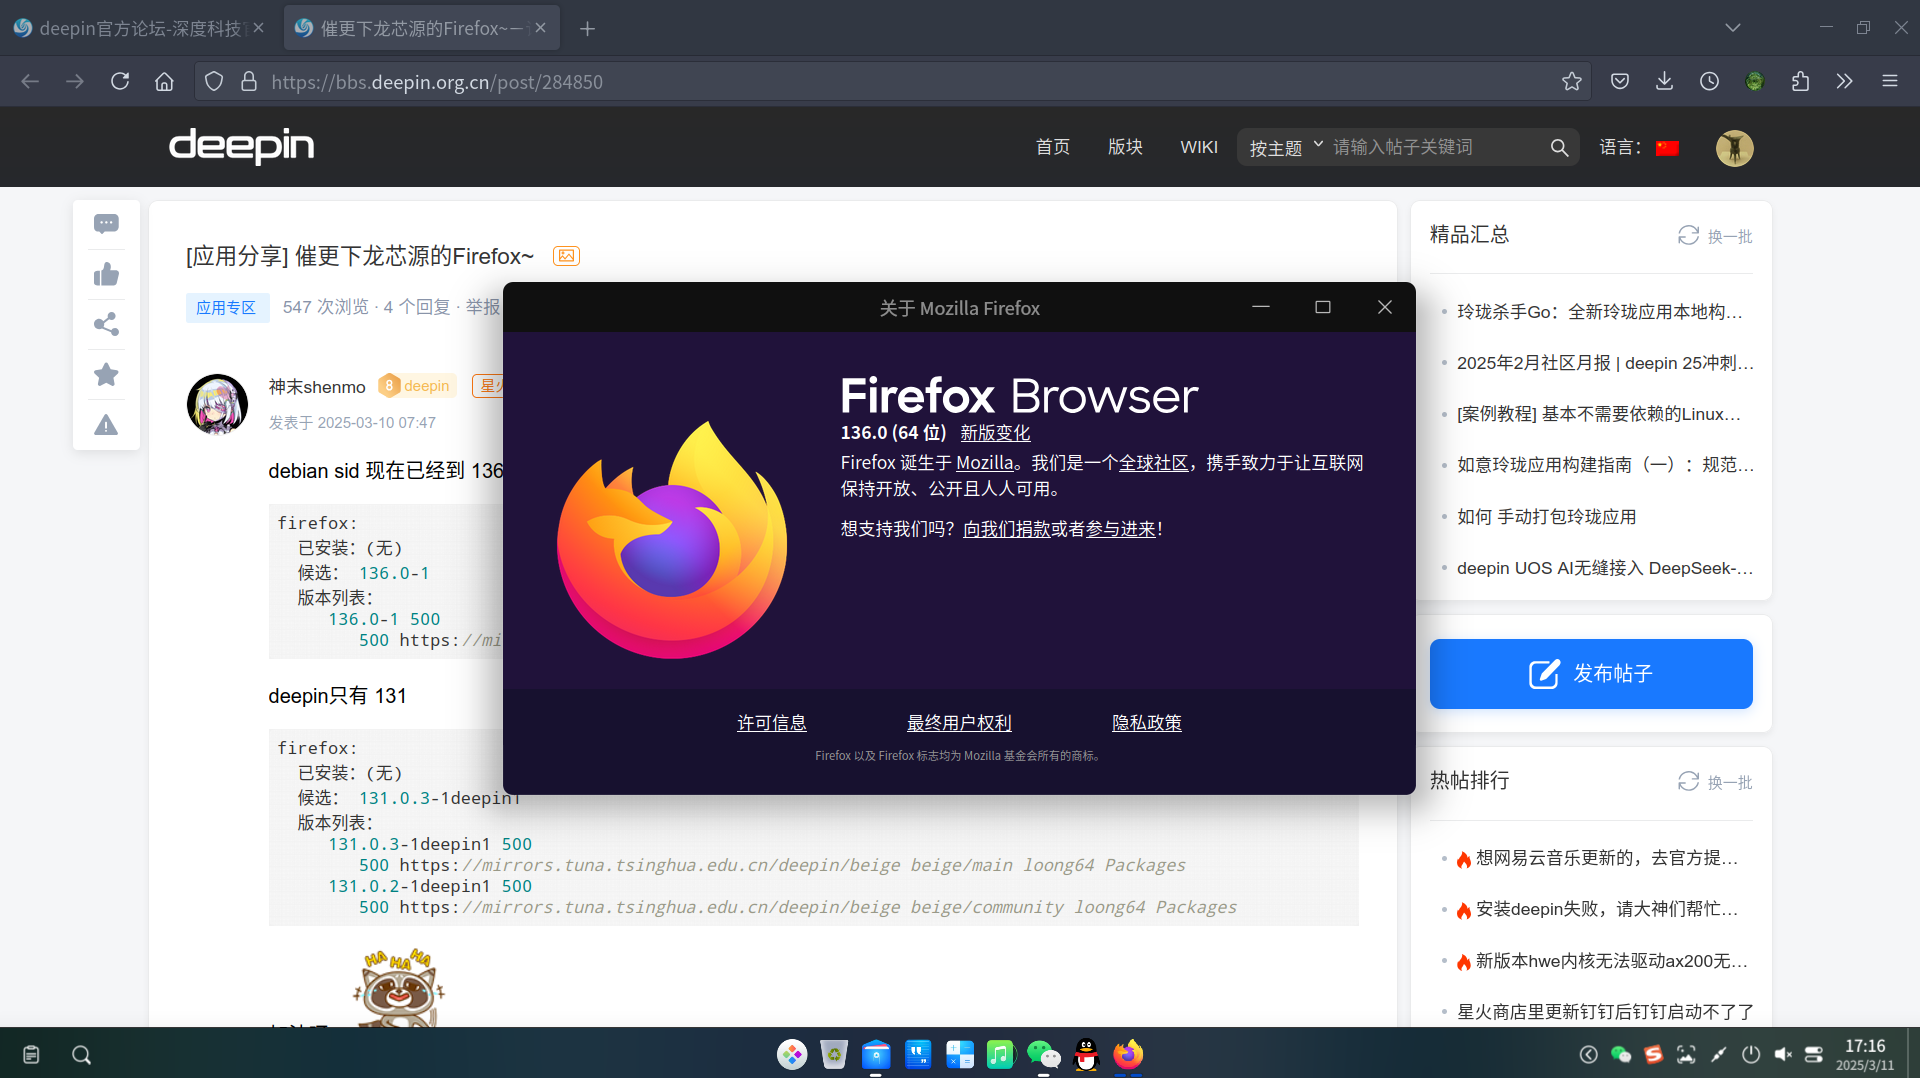This screenshot has height=1078, width=1920.
Task: Switch to deepin官方论坛 tab
Action: [x=138, y=28]
